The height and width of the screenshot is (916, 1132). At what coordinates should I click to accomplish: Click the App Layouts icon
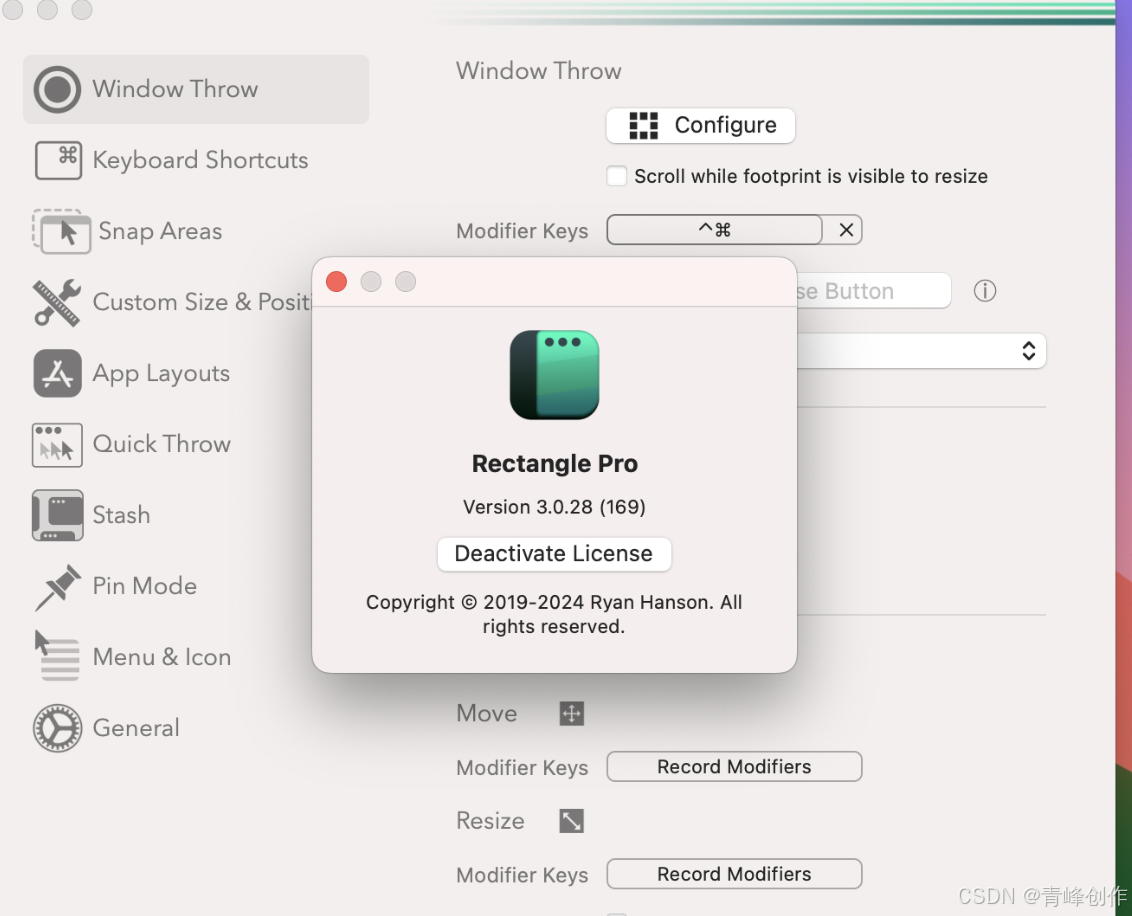coord(57,373)
